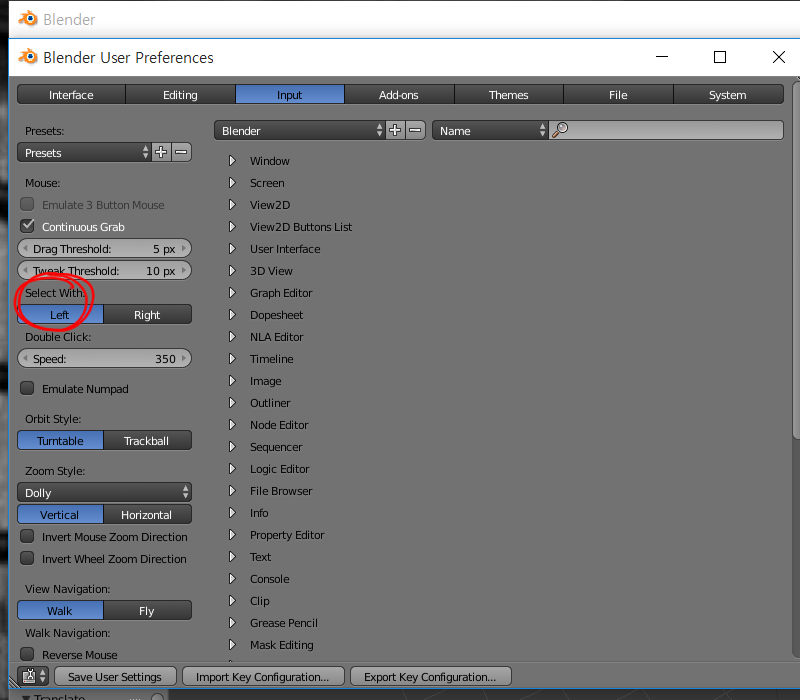Choose Trackball orbit style
800x700 pixels.
point(147,440)
